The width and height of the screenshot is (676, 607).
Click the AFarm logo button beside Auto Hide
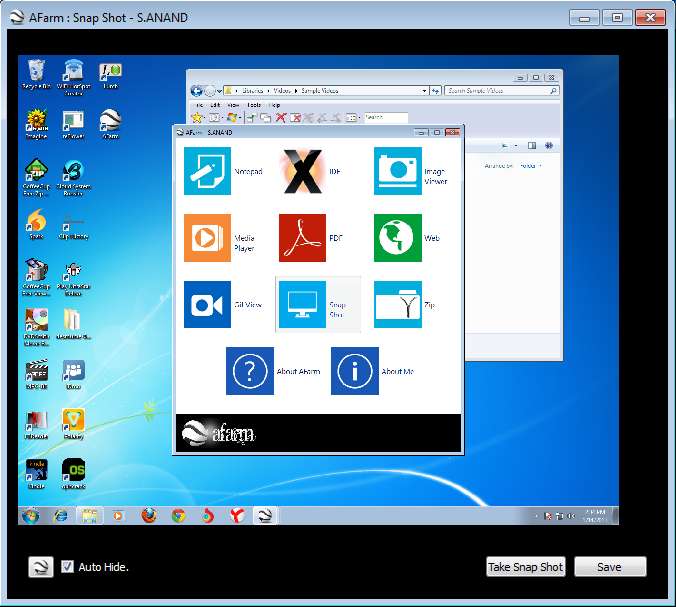click(x=41, y=566)
